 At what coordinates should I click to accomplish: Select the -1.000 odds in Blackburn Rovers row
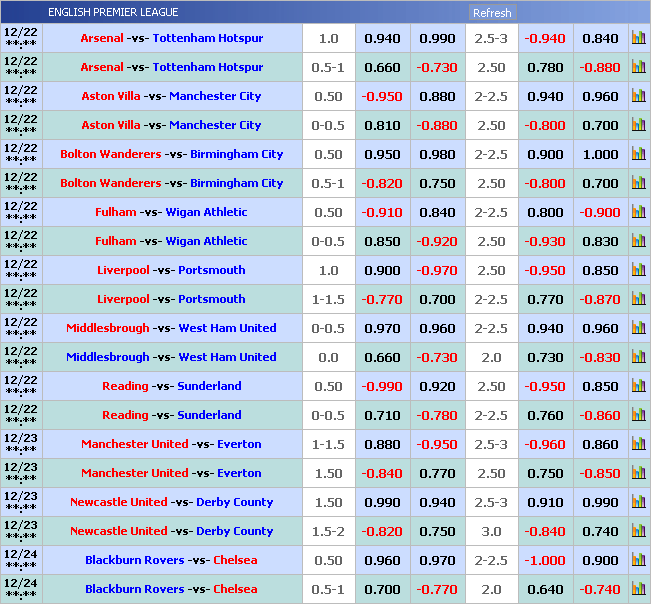(545, 561)
